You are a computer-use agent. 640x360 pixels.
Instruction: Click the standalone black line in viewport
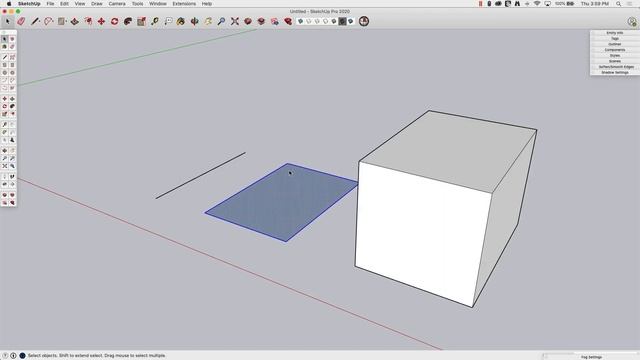coord(200,176)
